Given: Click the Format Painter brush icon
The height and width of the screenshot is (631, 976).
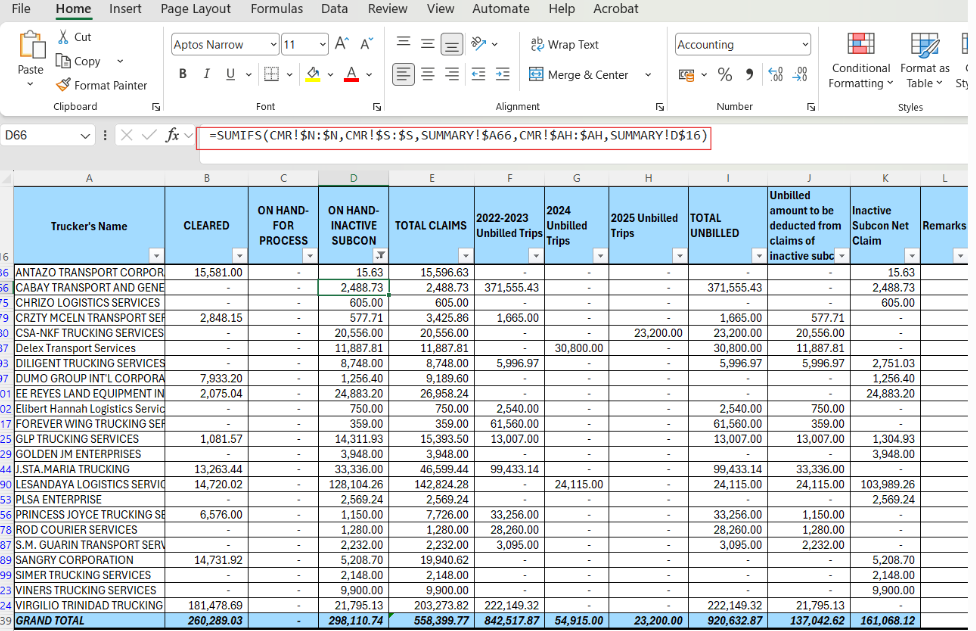Looking at the screenshot, I should pos(63,85).
